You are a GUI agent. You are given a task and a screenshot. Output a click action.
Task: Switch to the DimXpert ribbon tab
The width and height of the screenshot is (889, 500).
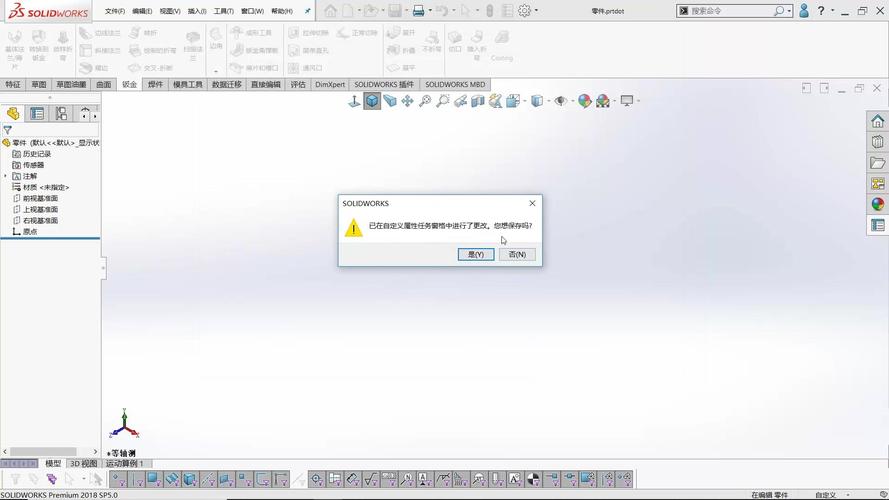coord(330,84)
